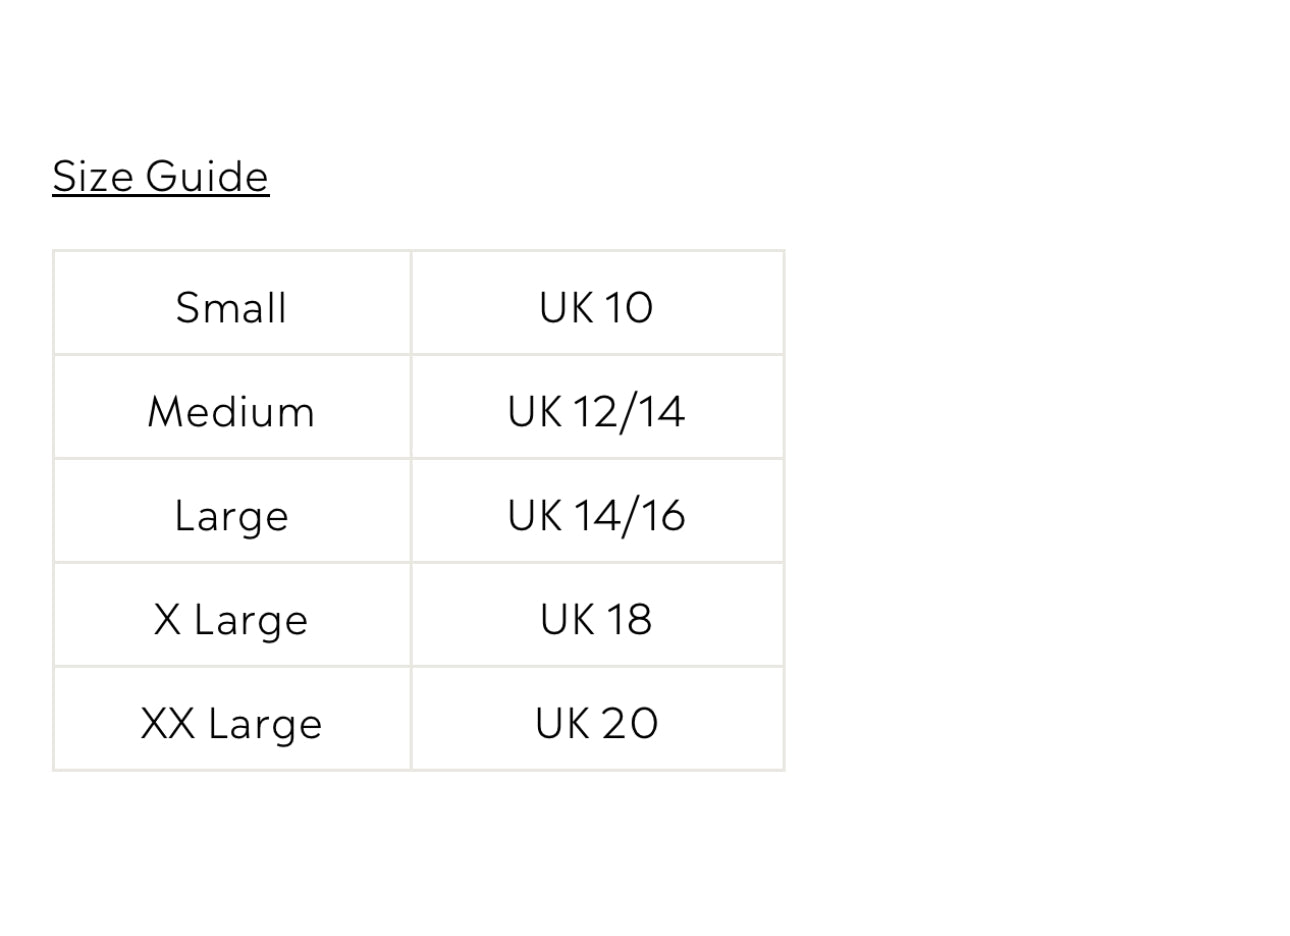The height and width of the screenshot is (936, 1290).
Task: Click the word Guide in the heading
Action: [207, 176]
